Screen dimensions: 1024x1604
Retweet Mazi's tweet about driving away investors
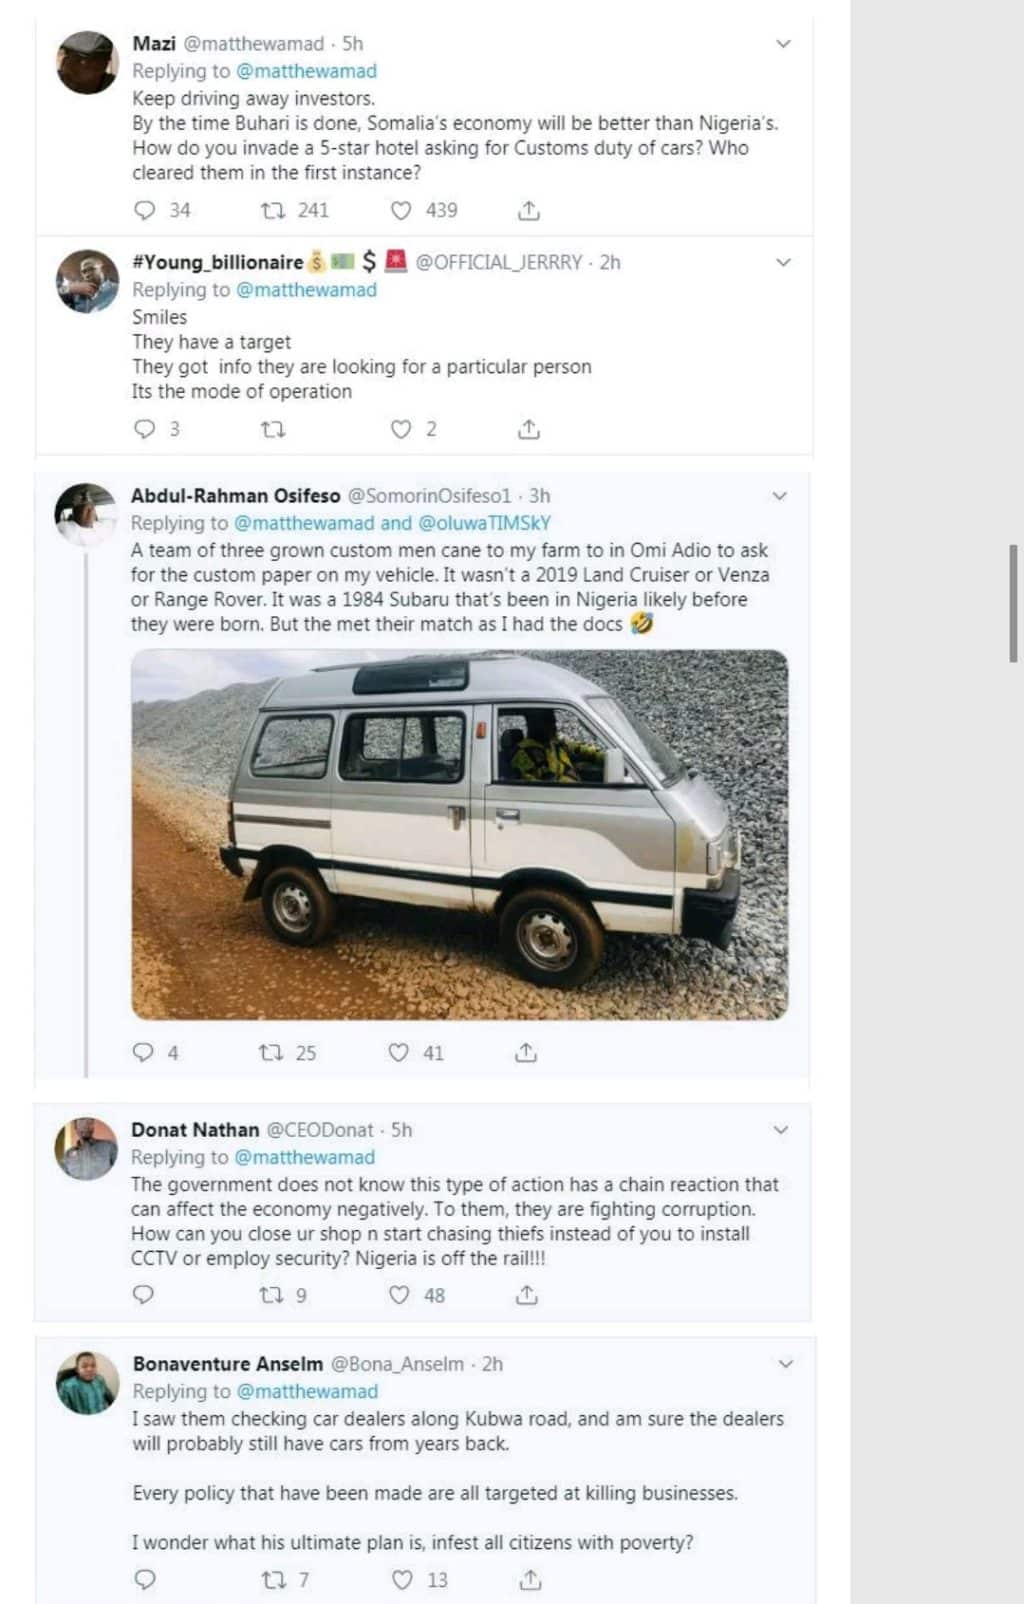tap(273, 211)
